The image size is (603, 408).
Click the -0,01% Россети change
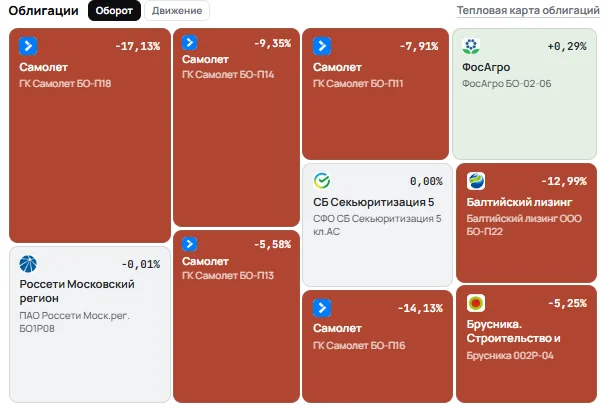point(141,265)
